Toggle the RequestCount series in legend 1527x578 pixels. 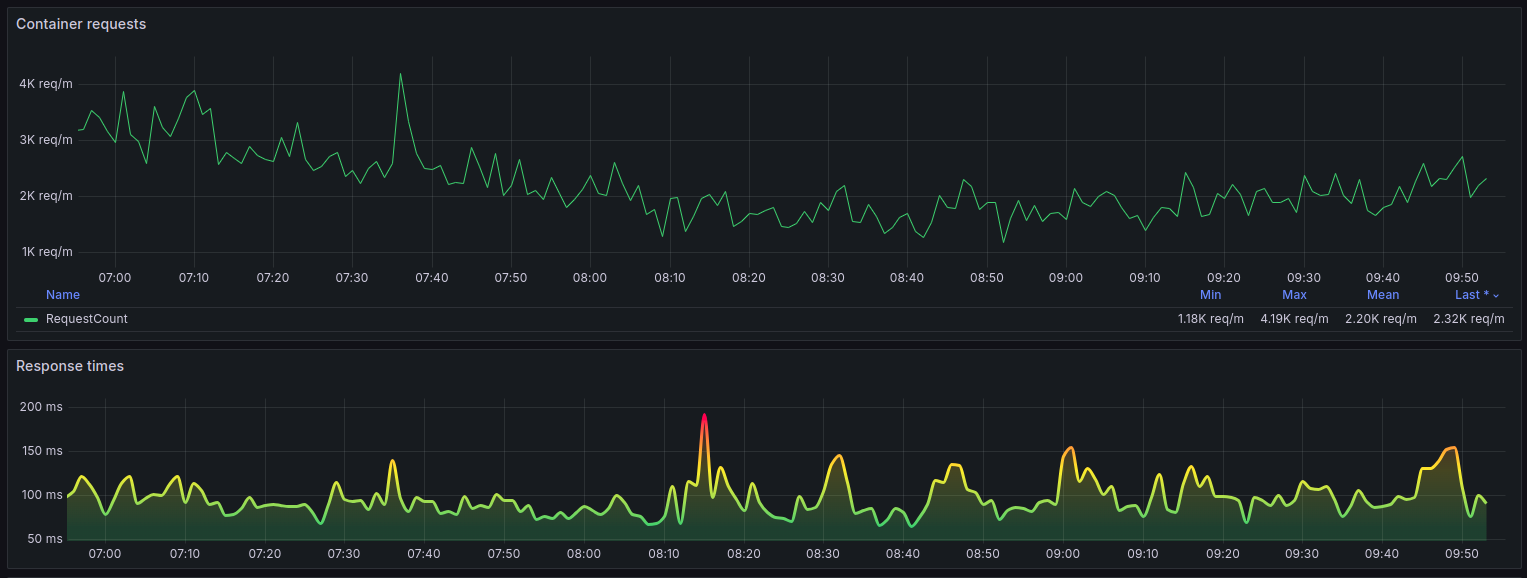pyautogui.click(x=87, y=319)
